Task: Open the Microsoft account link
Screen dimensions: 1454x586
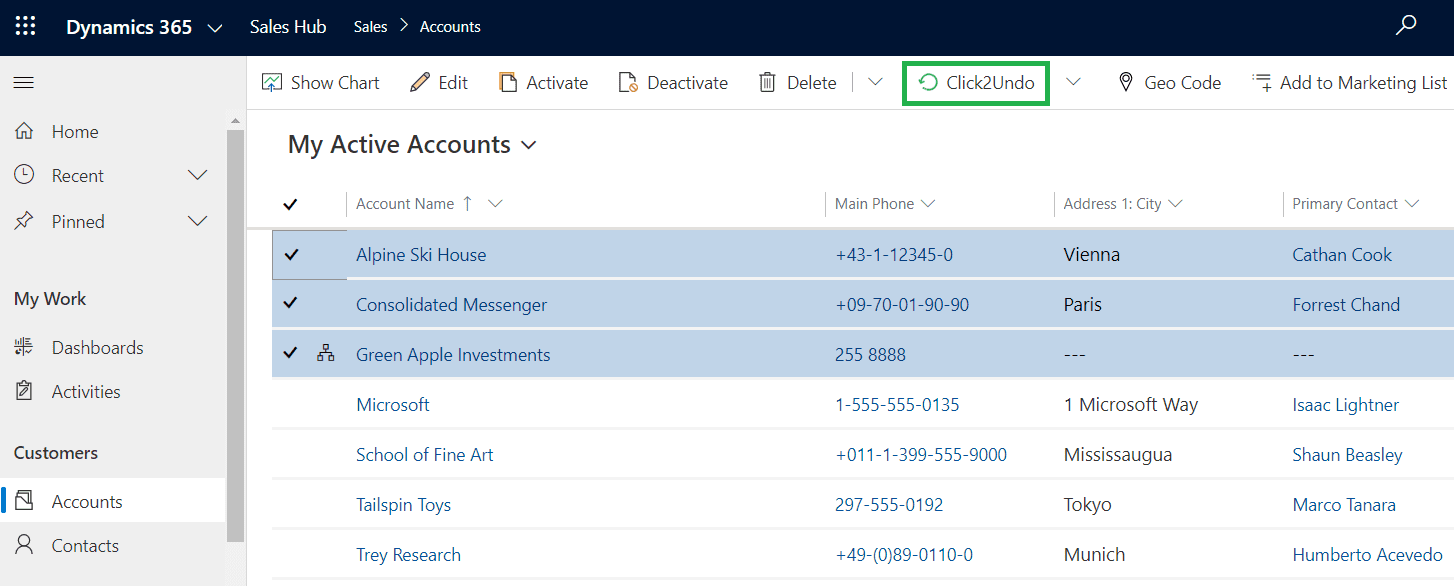Action: point(393,405)
